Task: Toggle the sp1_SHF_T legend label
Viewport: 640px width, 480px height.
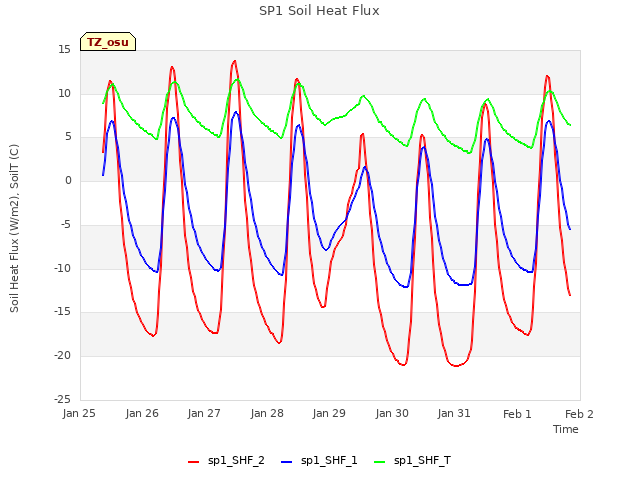Action: pyautogui.click(x=422, y=460)
